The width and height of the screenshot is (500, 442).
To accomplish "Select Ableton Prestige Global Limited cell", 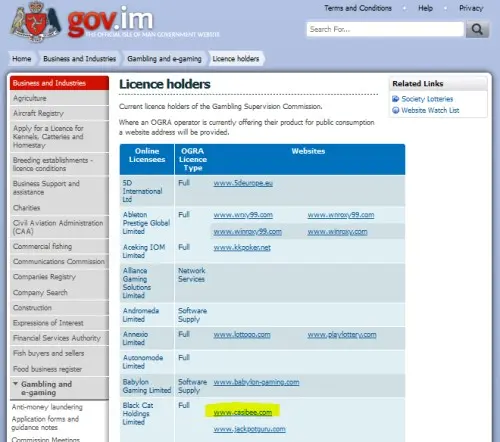I will coord(147,223).
